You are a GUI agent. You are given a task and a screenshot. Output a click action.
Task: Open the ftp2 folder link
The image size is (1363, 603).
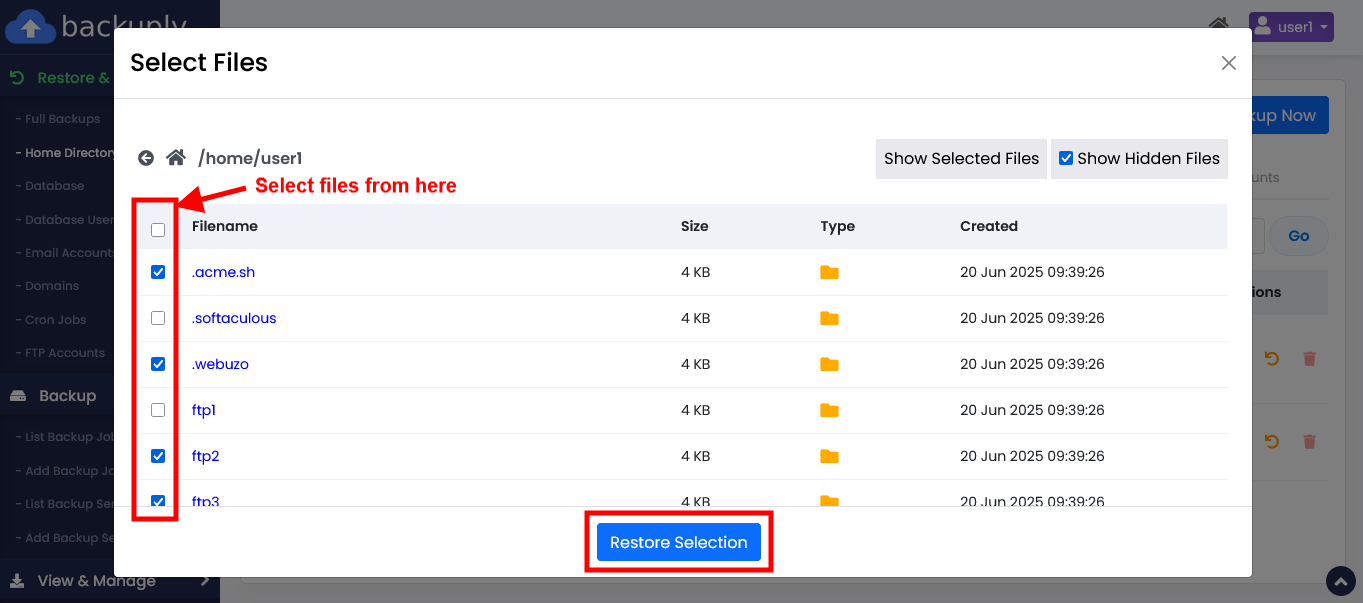(205, 456)
